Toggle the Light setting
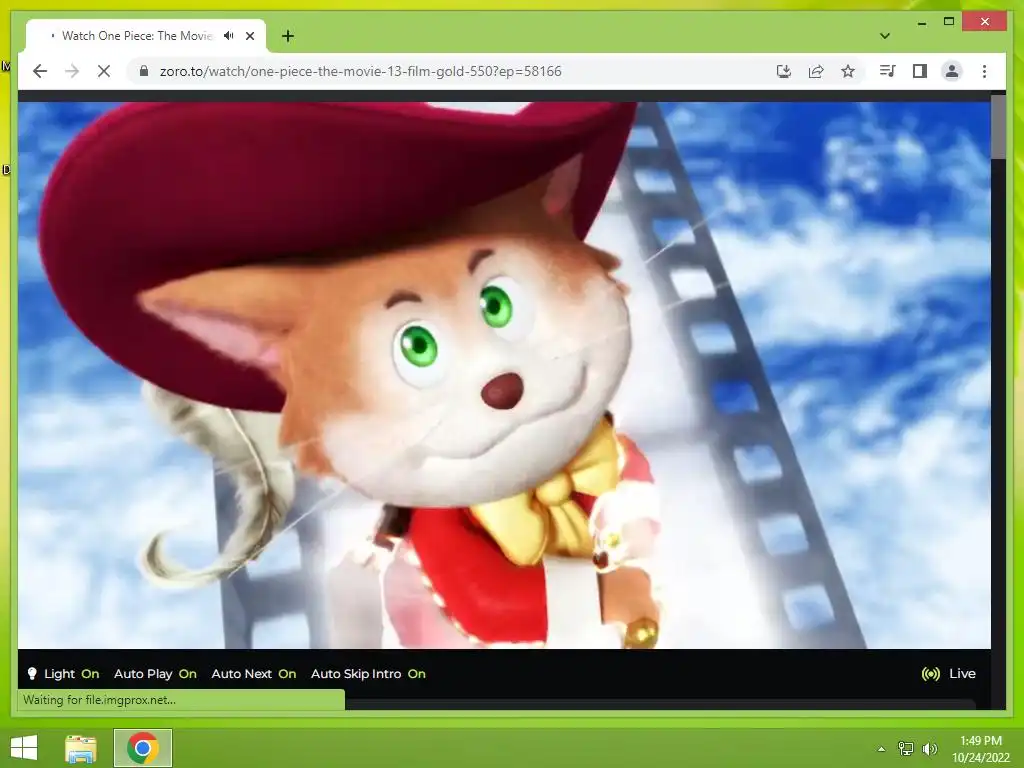The image size is (1024, 768). (x=63, y=674)
